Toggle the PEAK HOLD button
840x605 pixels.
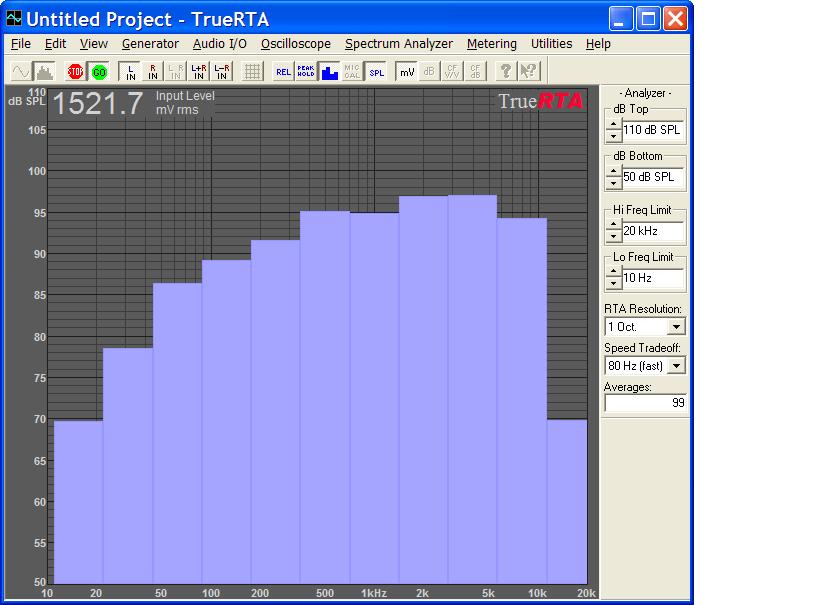(306, 71)
